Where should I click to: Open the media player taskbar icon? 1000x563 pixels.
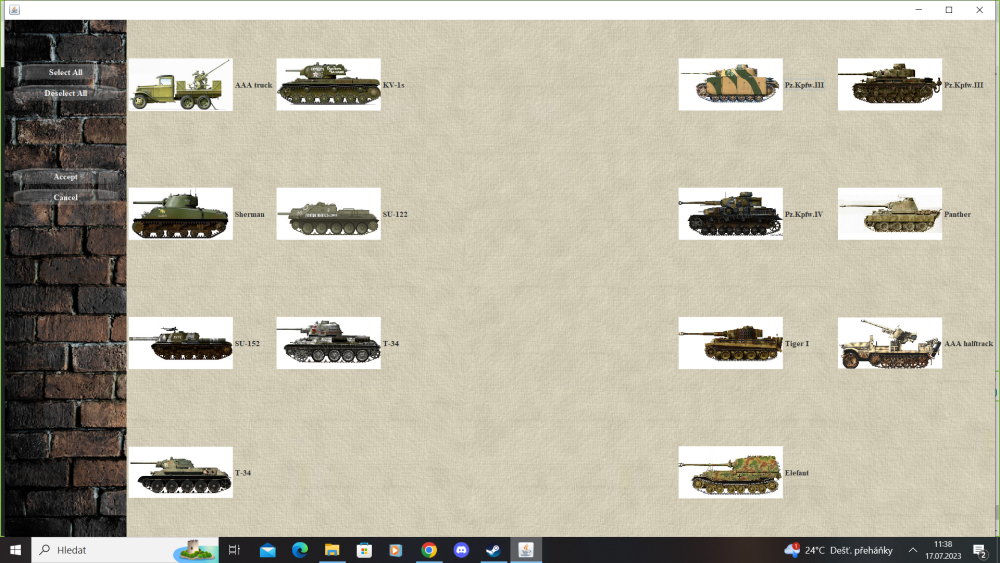(x=396, y=550)
